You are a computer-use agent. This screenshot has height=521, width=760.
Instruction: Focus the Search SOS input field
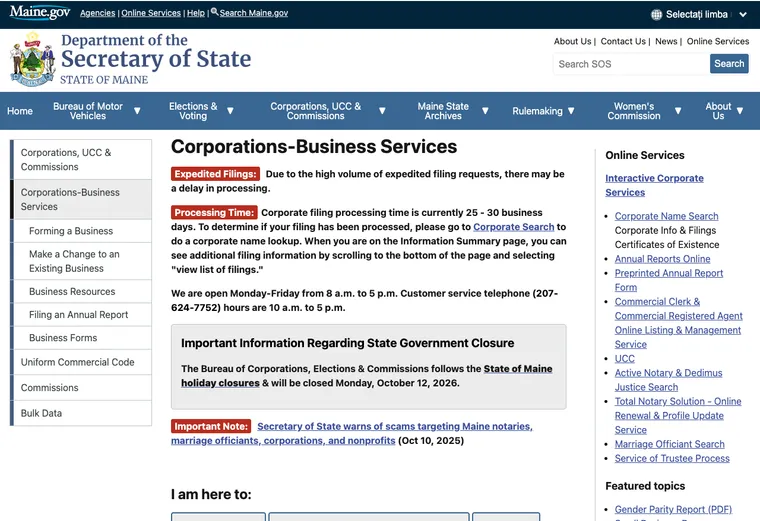click(631, 64)
